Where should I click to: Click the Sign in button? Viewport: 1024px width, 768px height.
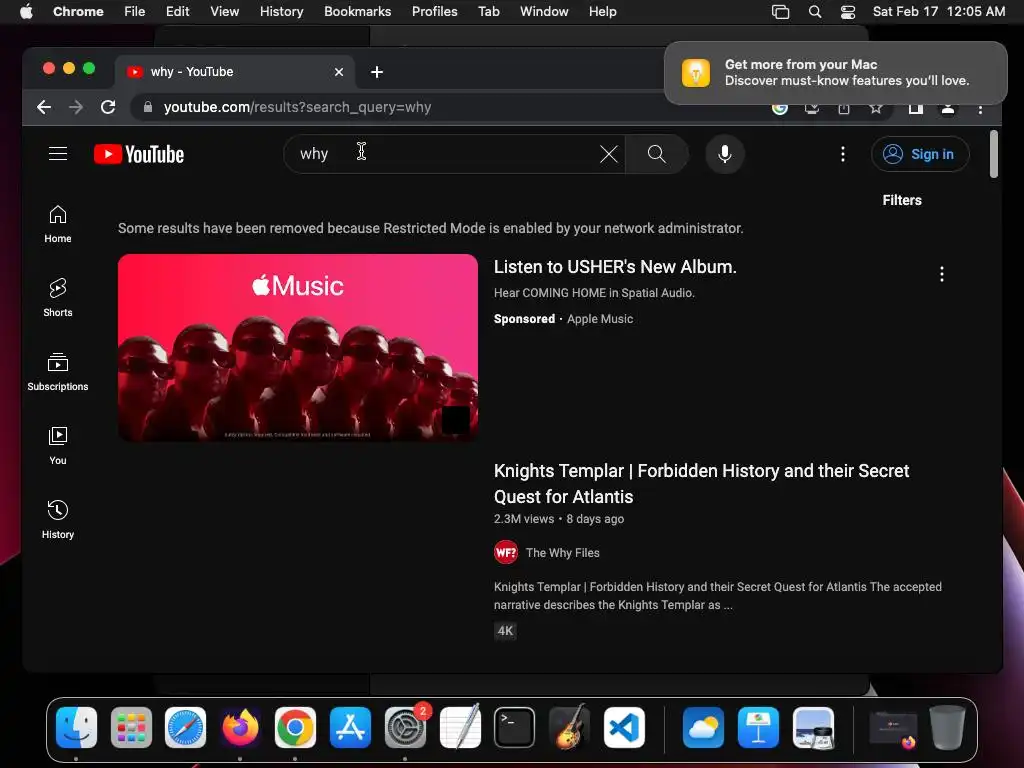pos(920,154)
